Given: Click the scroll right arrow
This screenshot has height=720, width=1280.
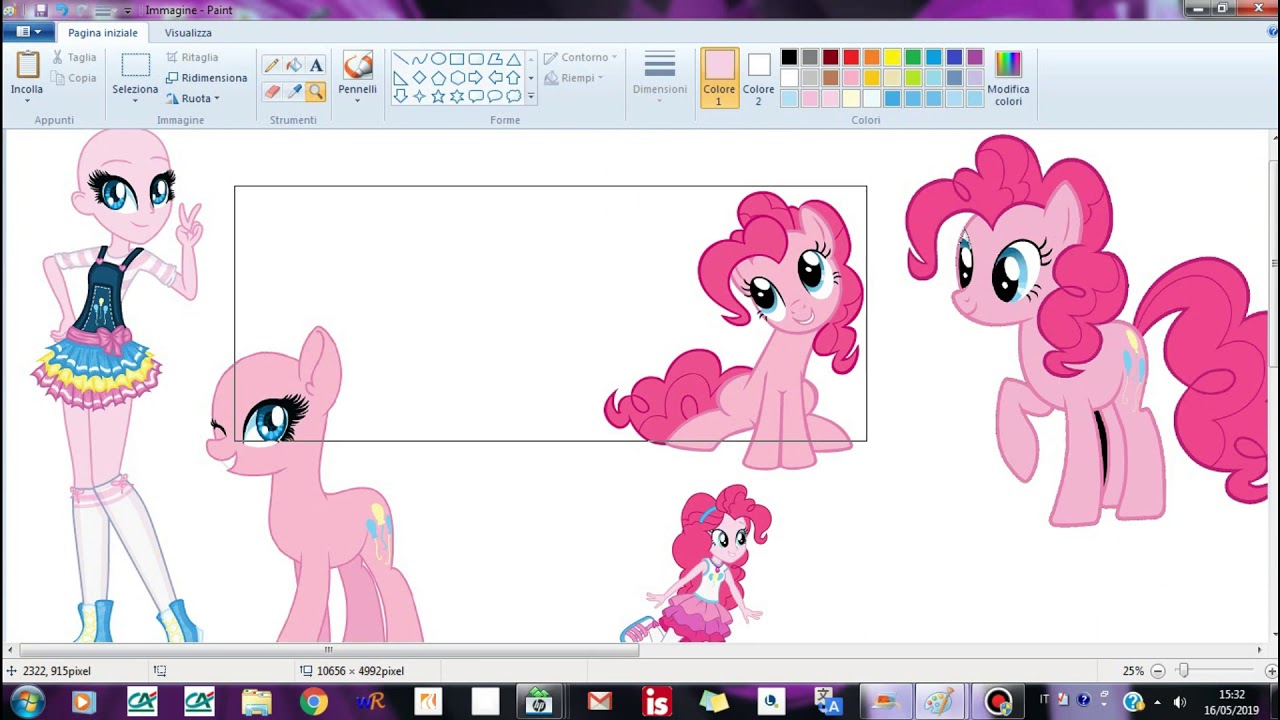Looking at the screenshot, I should (1259, 650).
